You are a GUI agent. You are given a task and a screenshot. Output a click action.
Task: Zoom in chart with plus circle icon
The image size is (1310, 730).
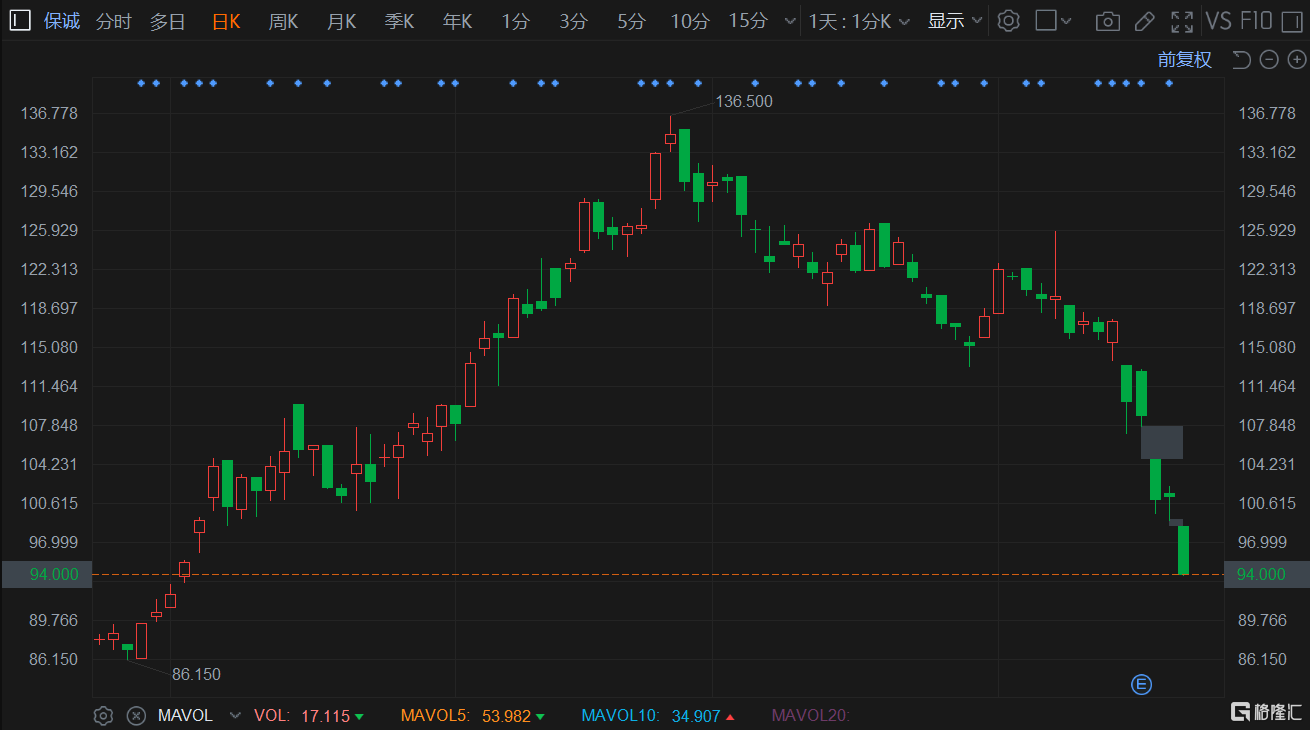(x=1294, y=60)
